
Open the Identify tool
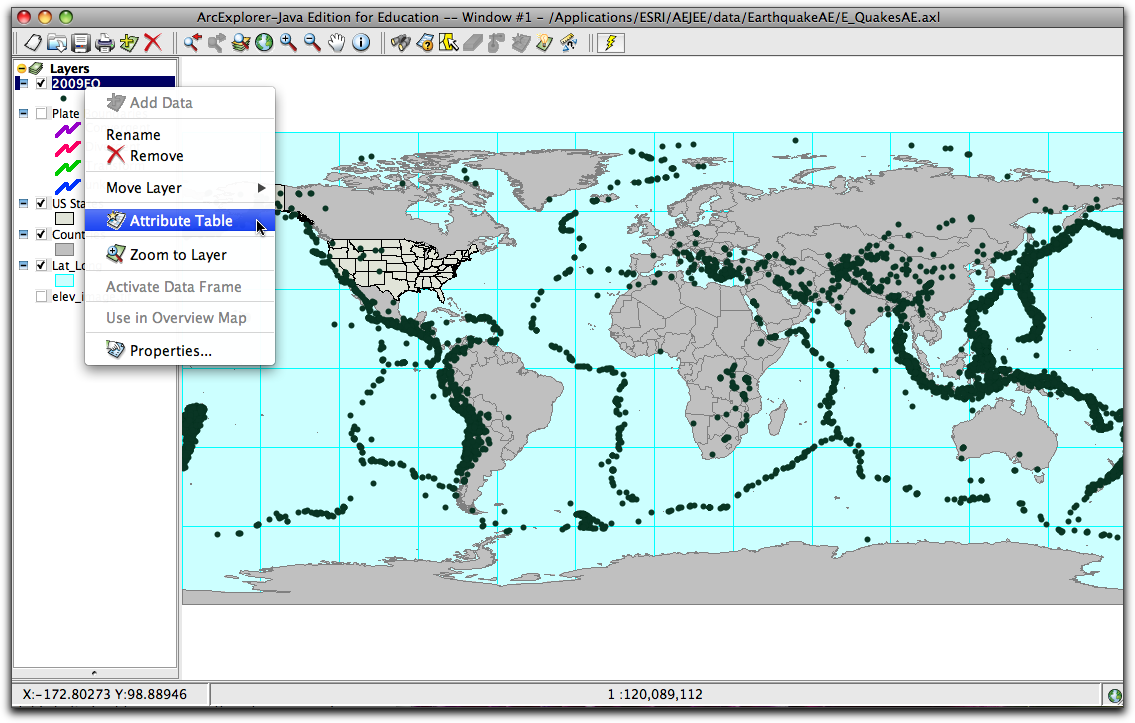(x=361, y=43)
